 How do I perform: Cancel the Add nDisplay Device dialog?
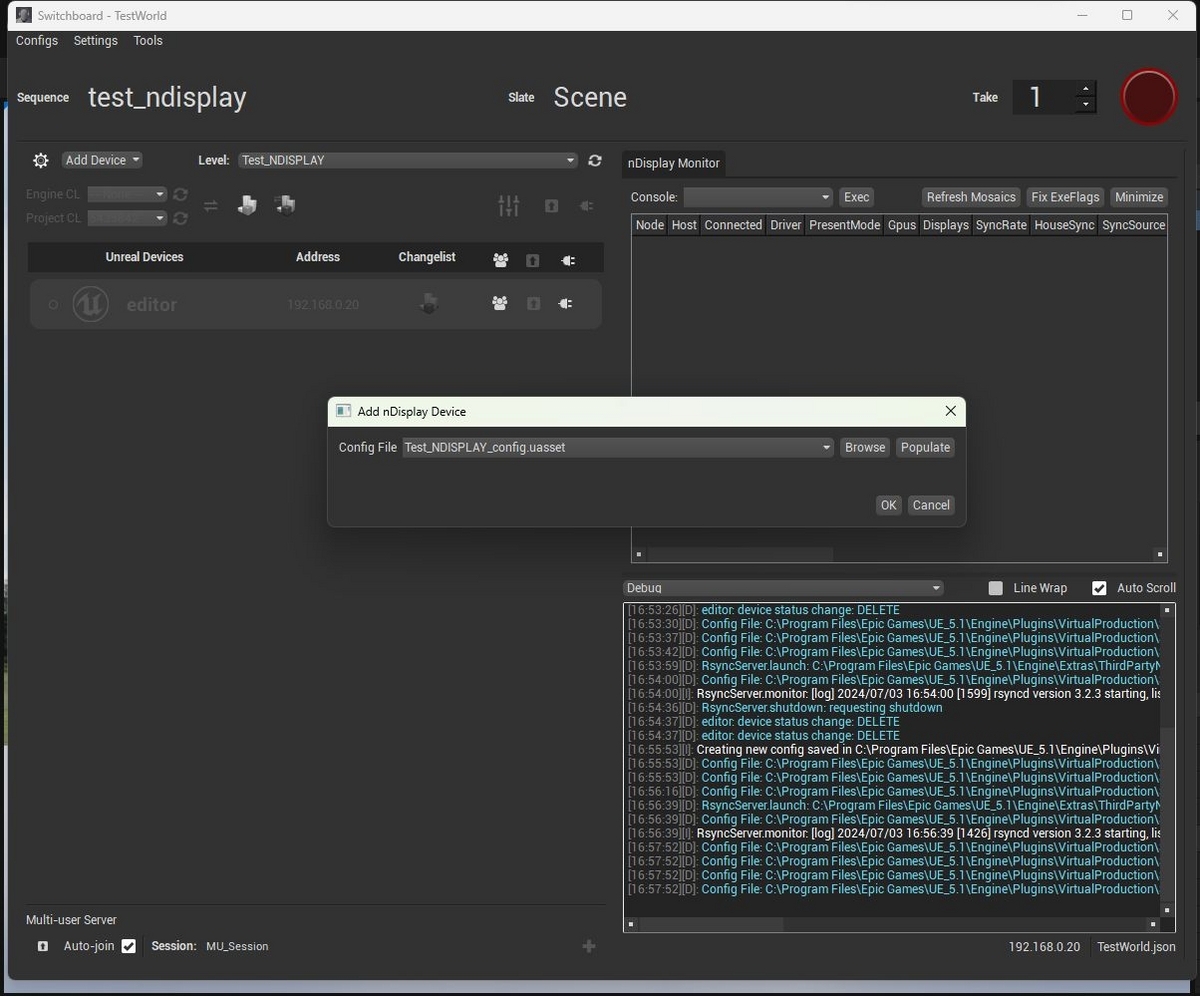click(x=931, y=505)
